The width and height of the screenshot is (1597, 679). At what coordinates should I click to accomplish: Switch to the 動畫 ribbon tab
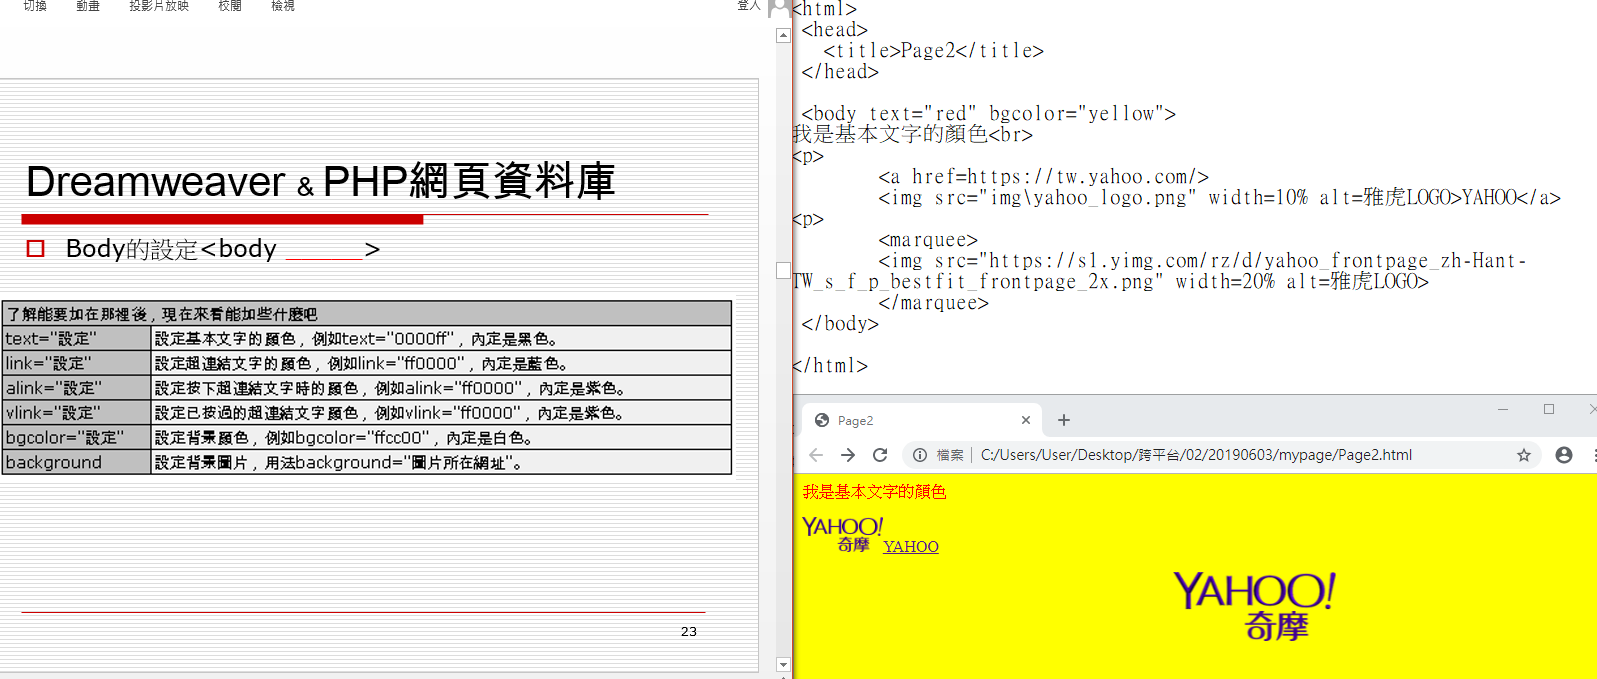88,6
